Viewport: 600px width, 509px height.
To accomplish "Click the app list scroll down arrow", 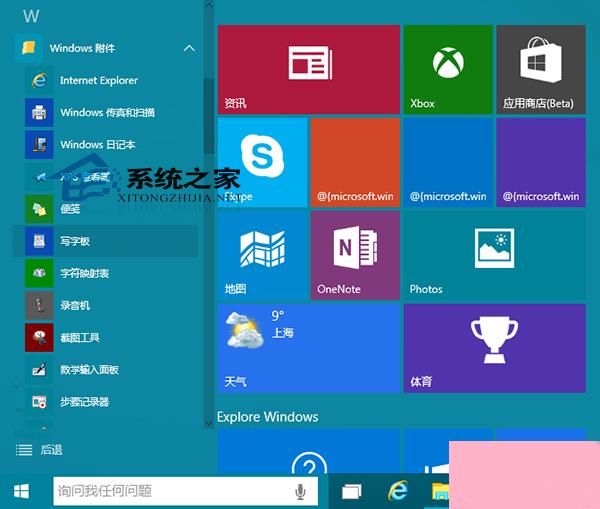I will coord(209,423).
